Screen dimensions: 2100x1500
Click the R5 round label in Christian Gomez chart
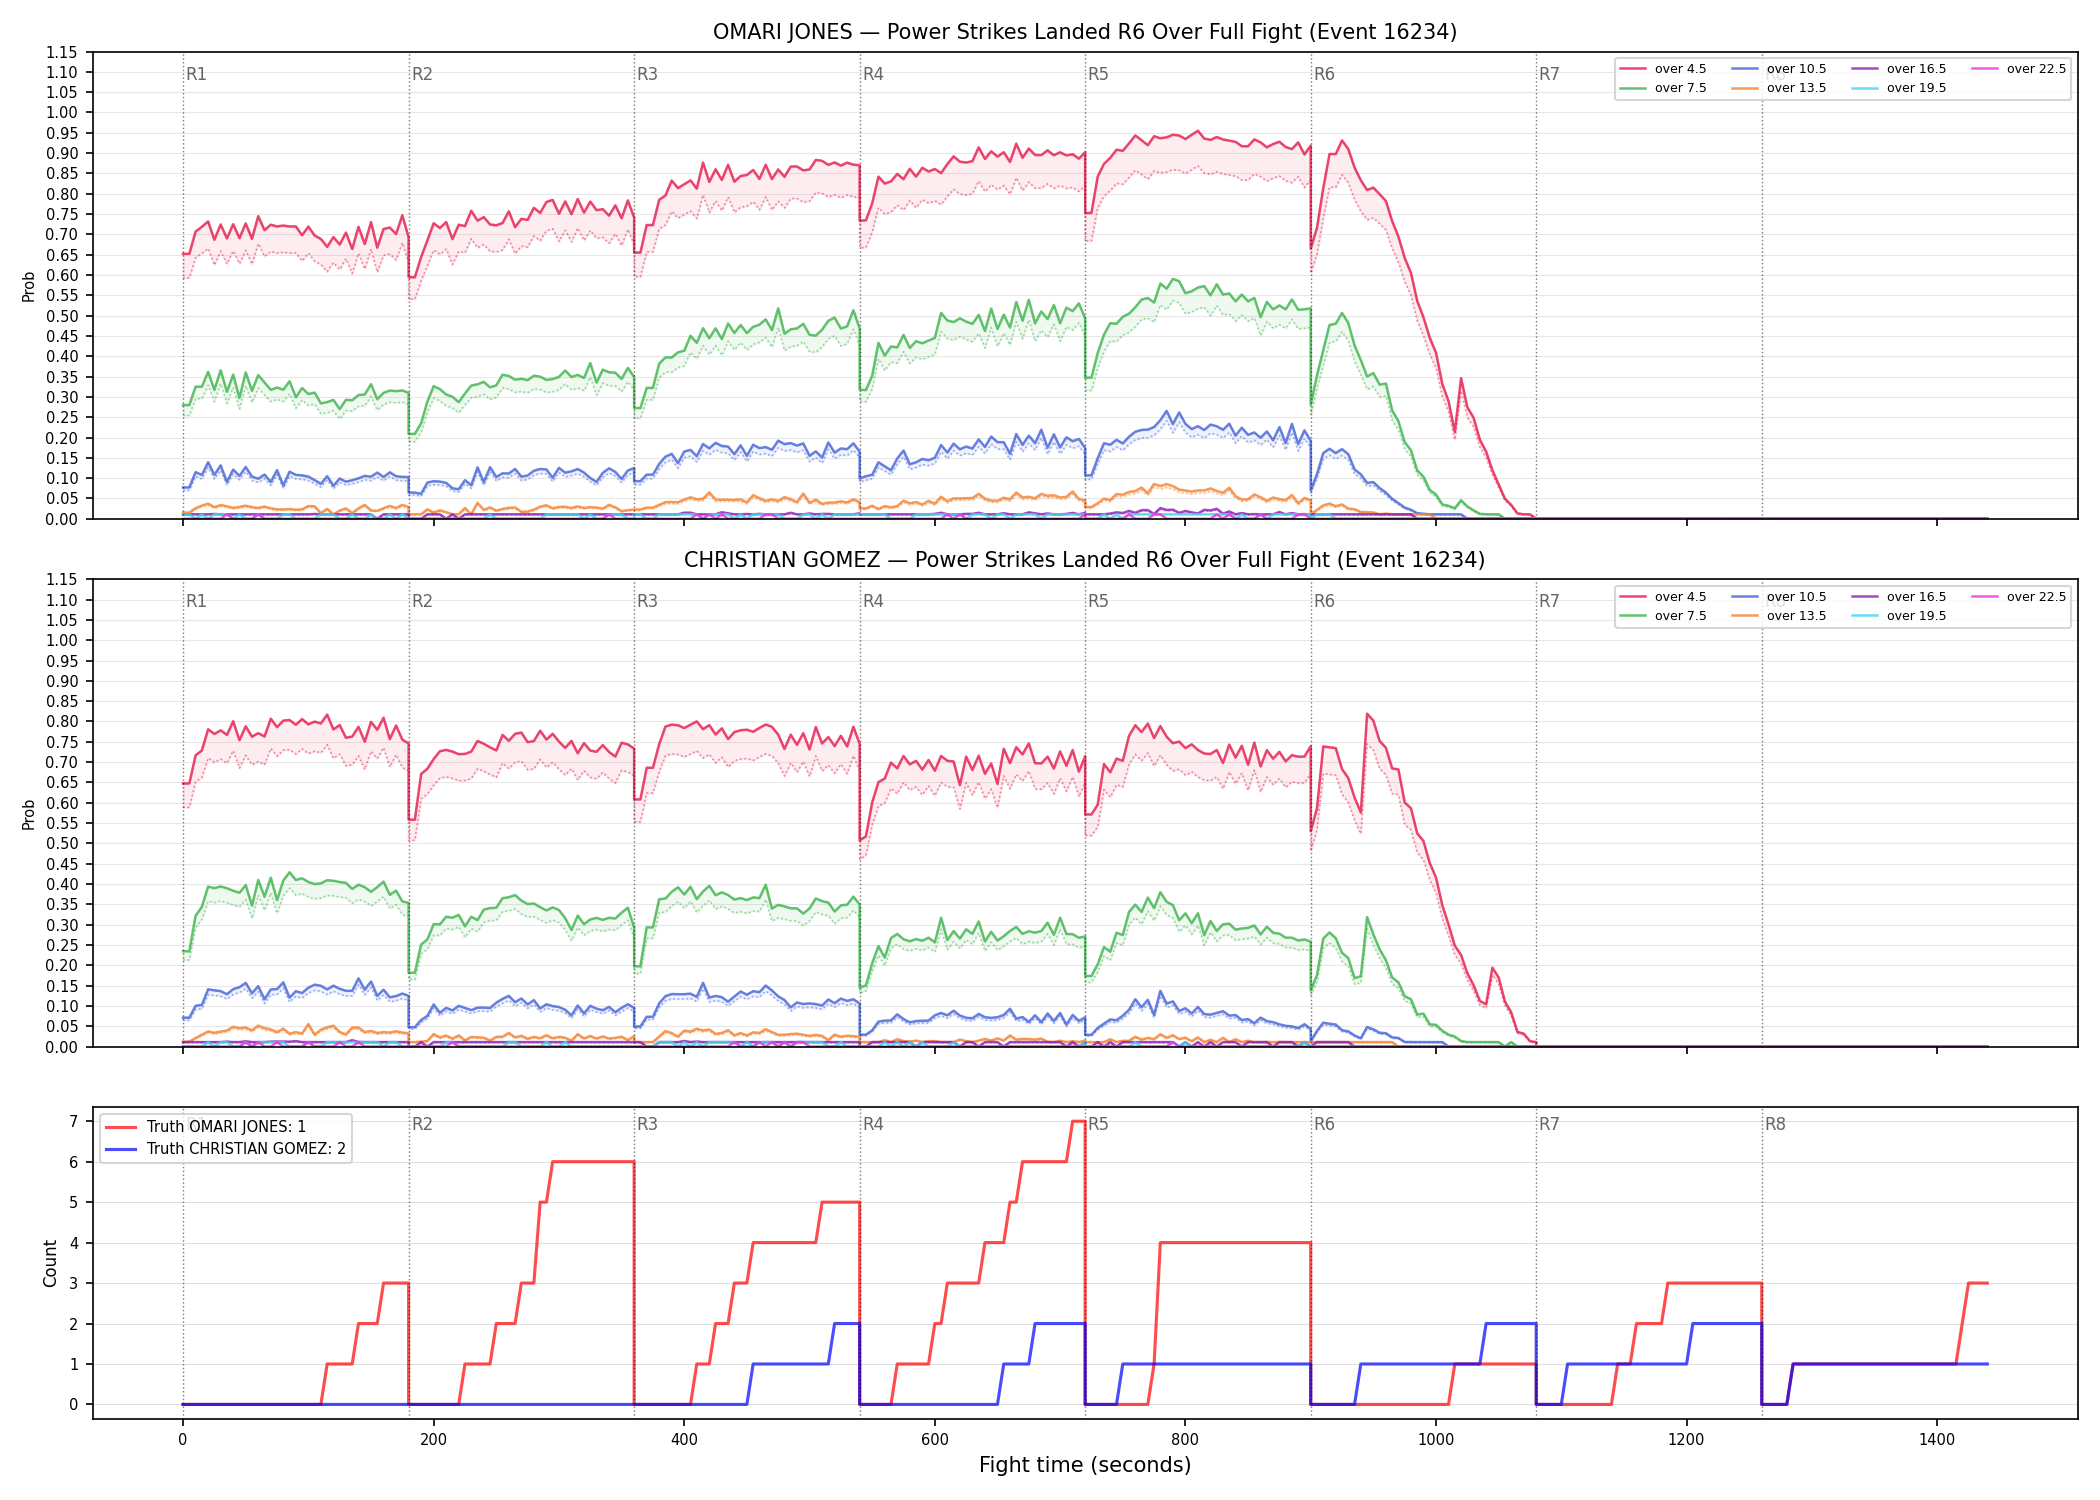[x=1098, y=601]
